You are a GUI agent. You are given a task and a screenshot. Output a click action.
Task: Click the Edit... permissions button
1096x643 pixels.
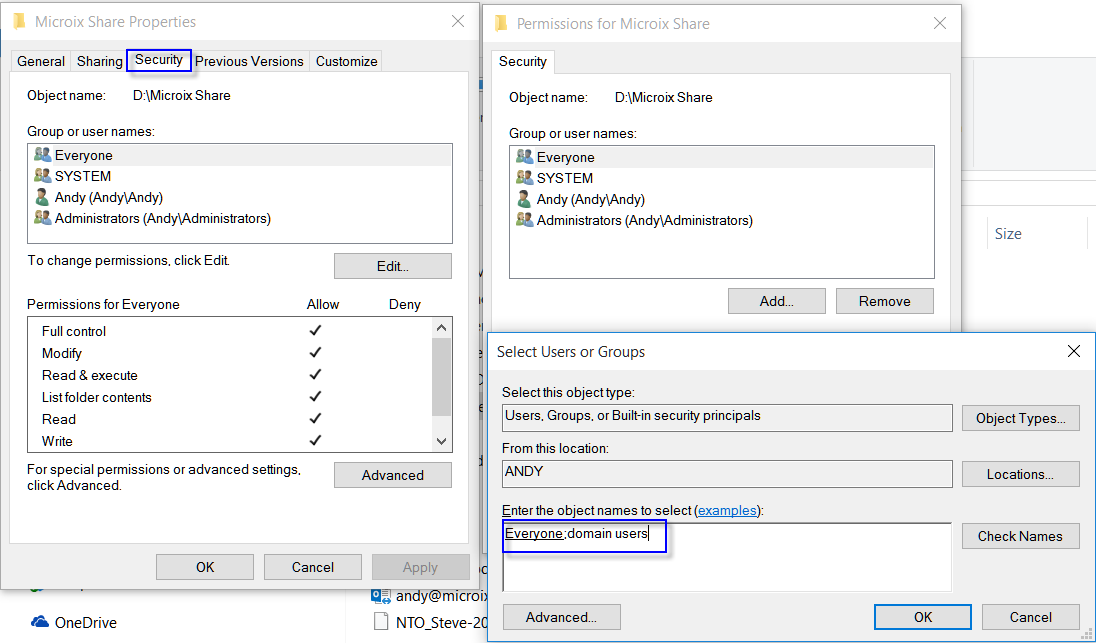coord(392,266)
